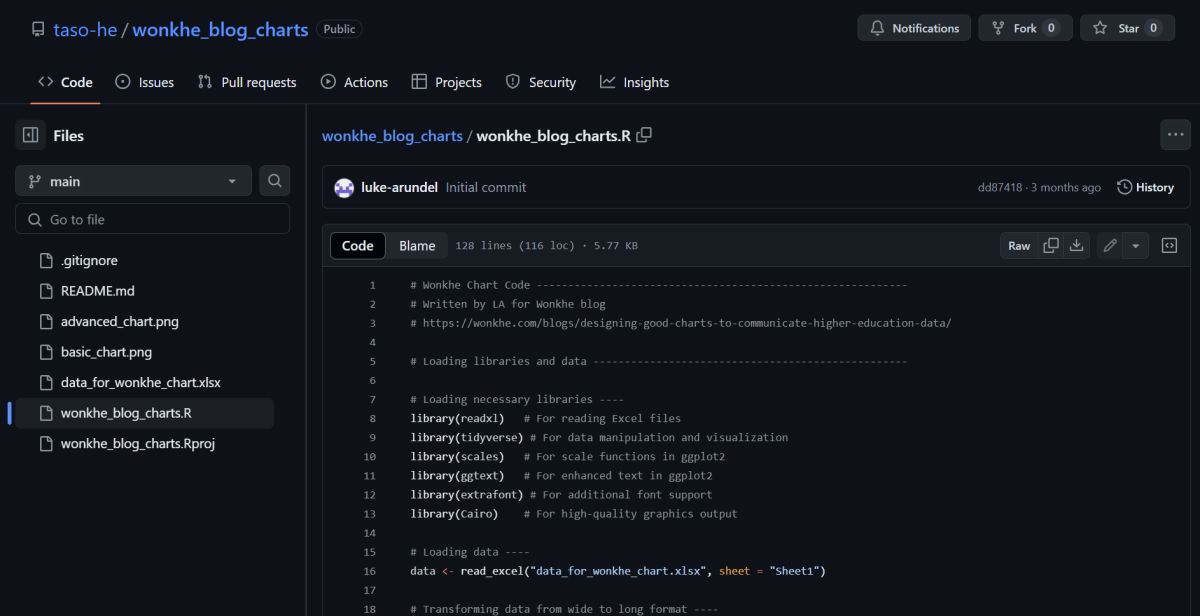1200x616 pixels.
Task: Switch to the Code view
Action: (x=358, y=246)
